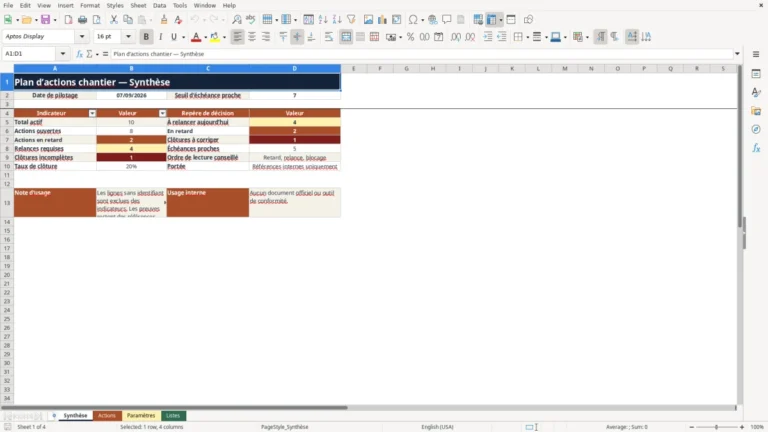
Task: Apply red font color swatch
Action: pos(196,37)
